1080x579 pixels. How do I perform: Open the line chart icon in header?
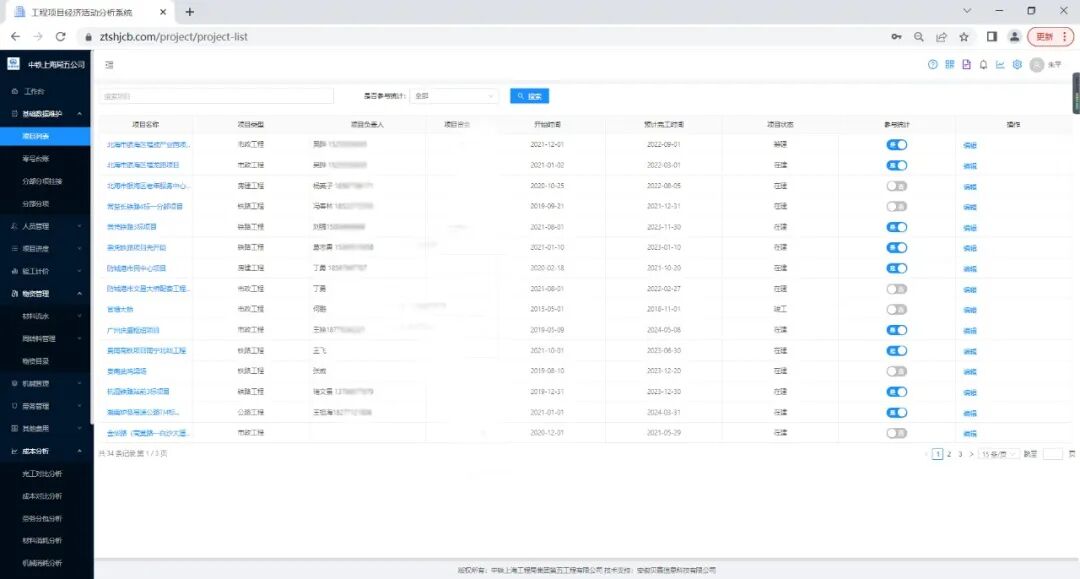pos(1000,64)
